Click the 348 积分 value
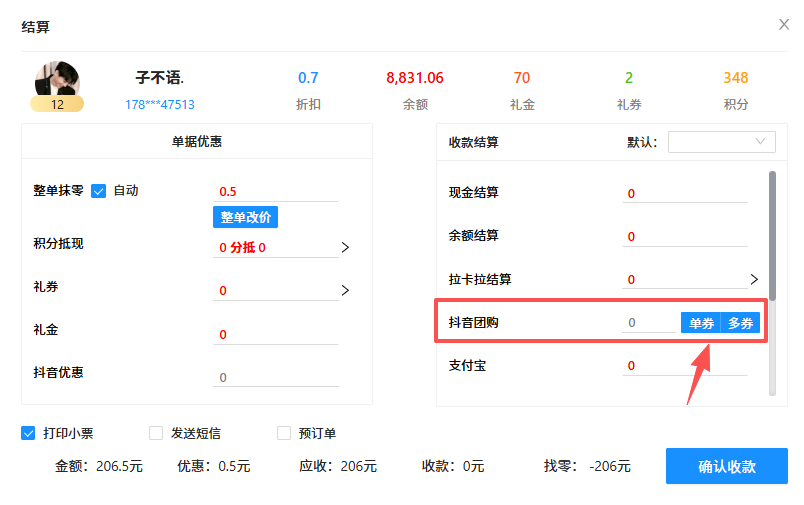Image resolution: width=804 pixels, height=505 pixels. coord(736,78)
